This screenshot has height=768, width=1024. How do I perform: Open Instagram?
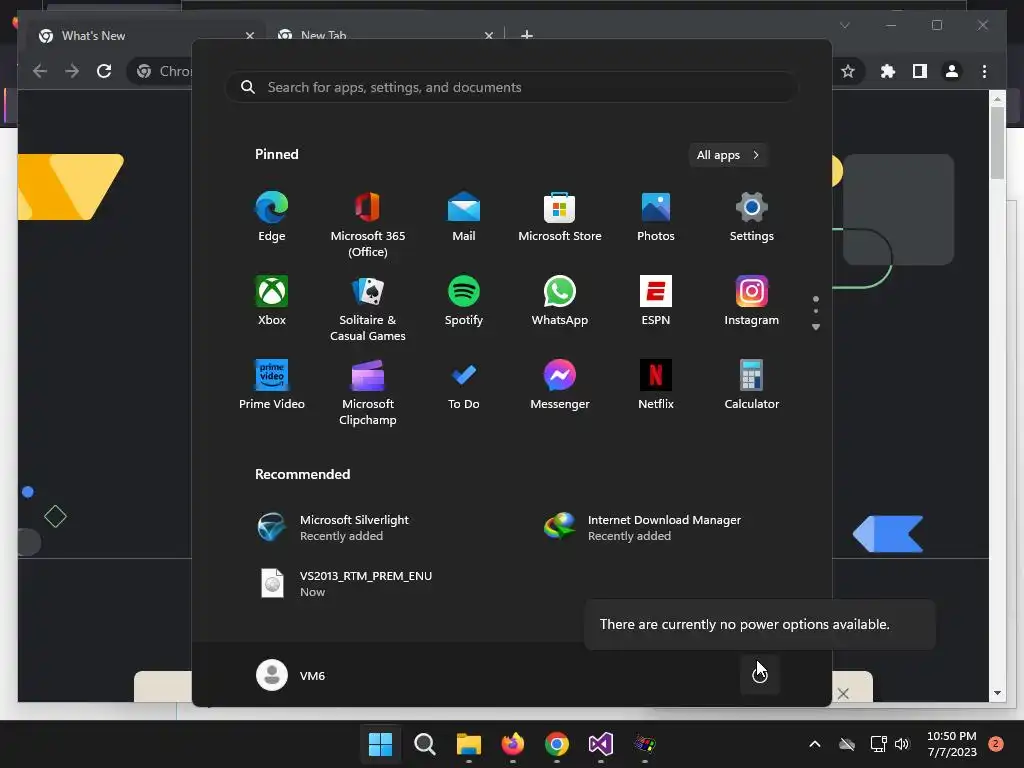[752, 301]
